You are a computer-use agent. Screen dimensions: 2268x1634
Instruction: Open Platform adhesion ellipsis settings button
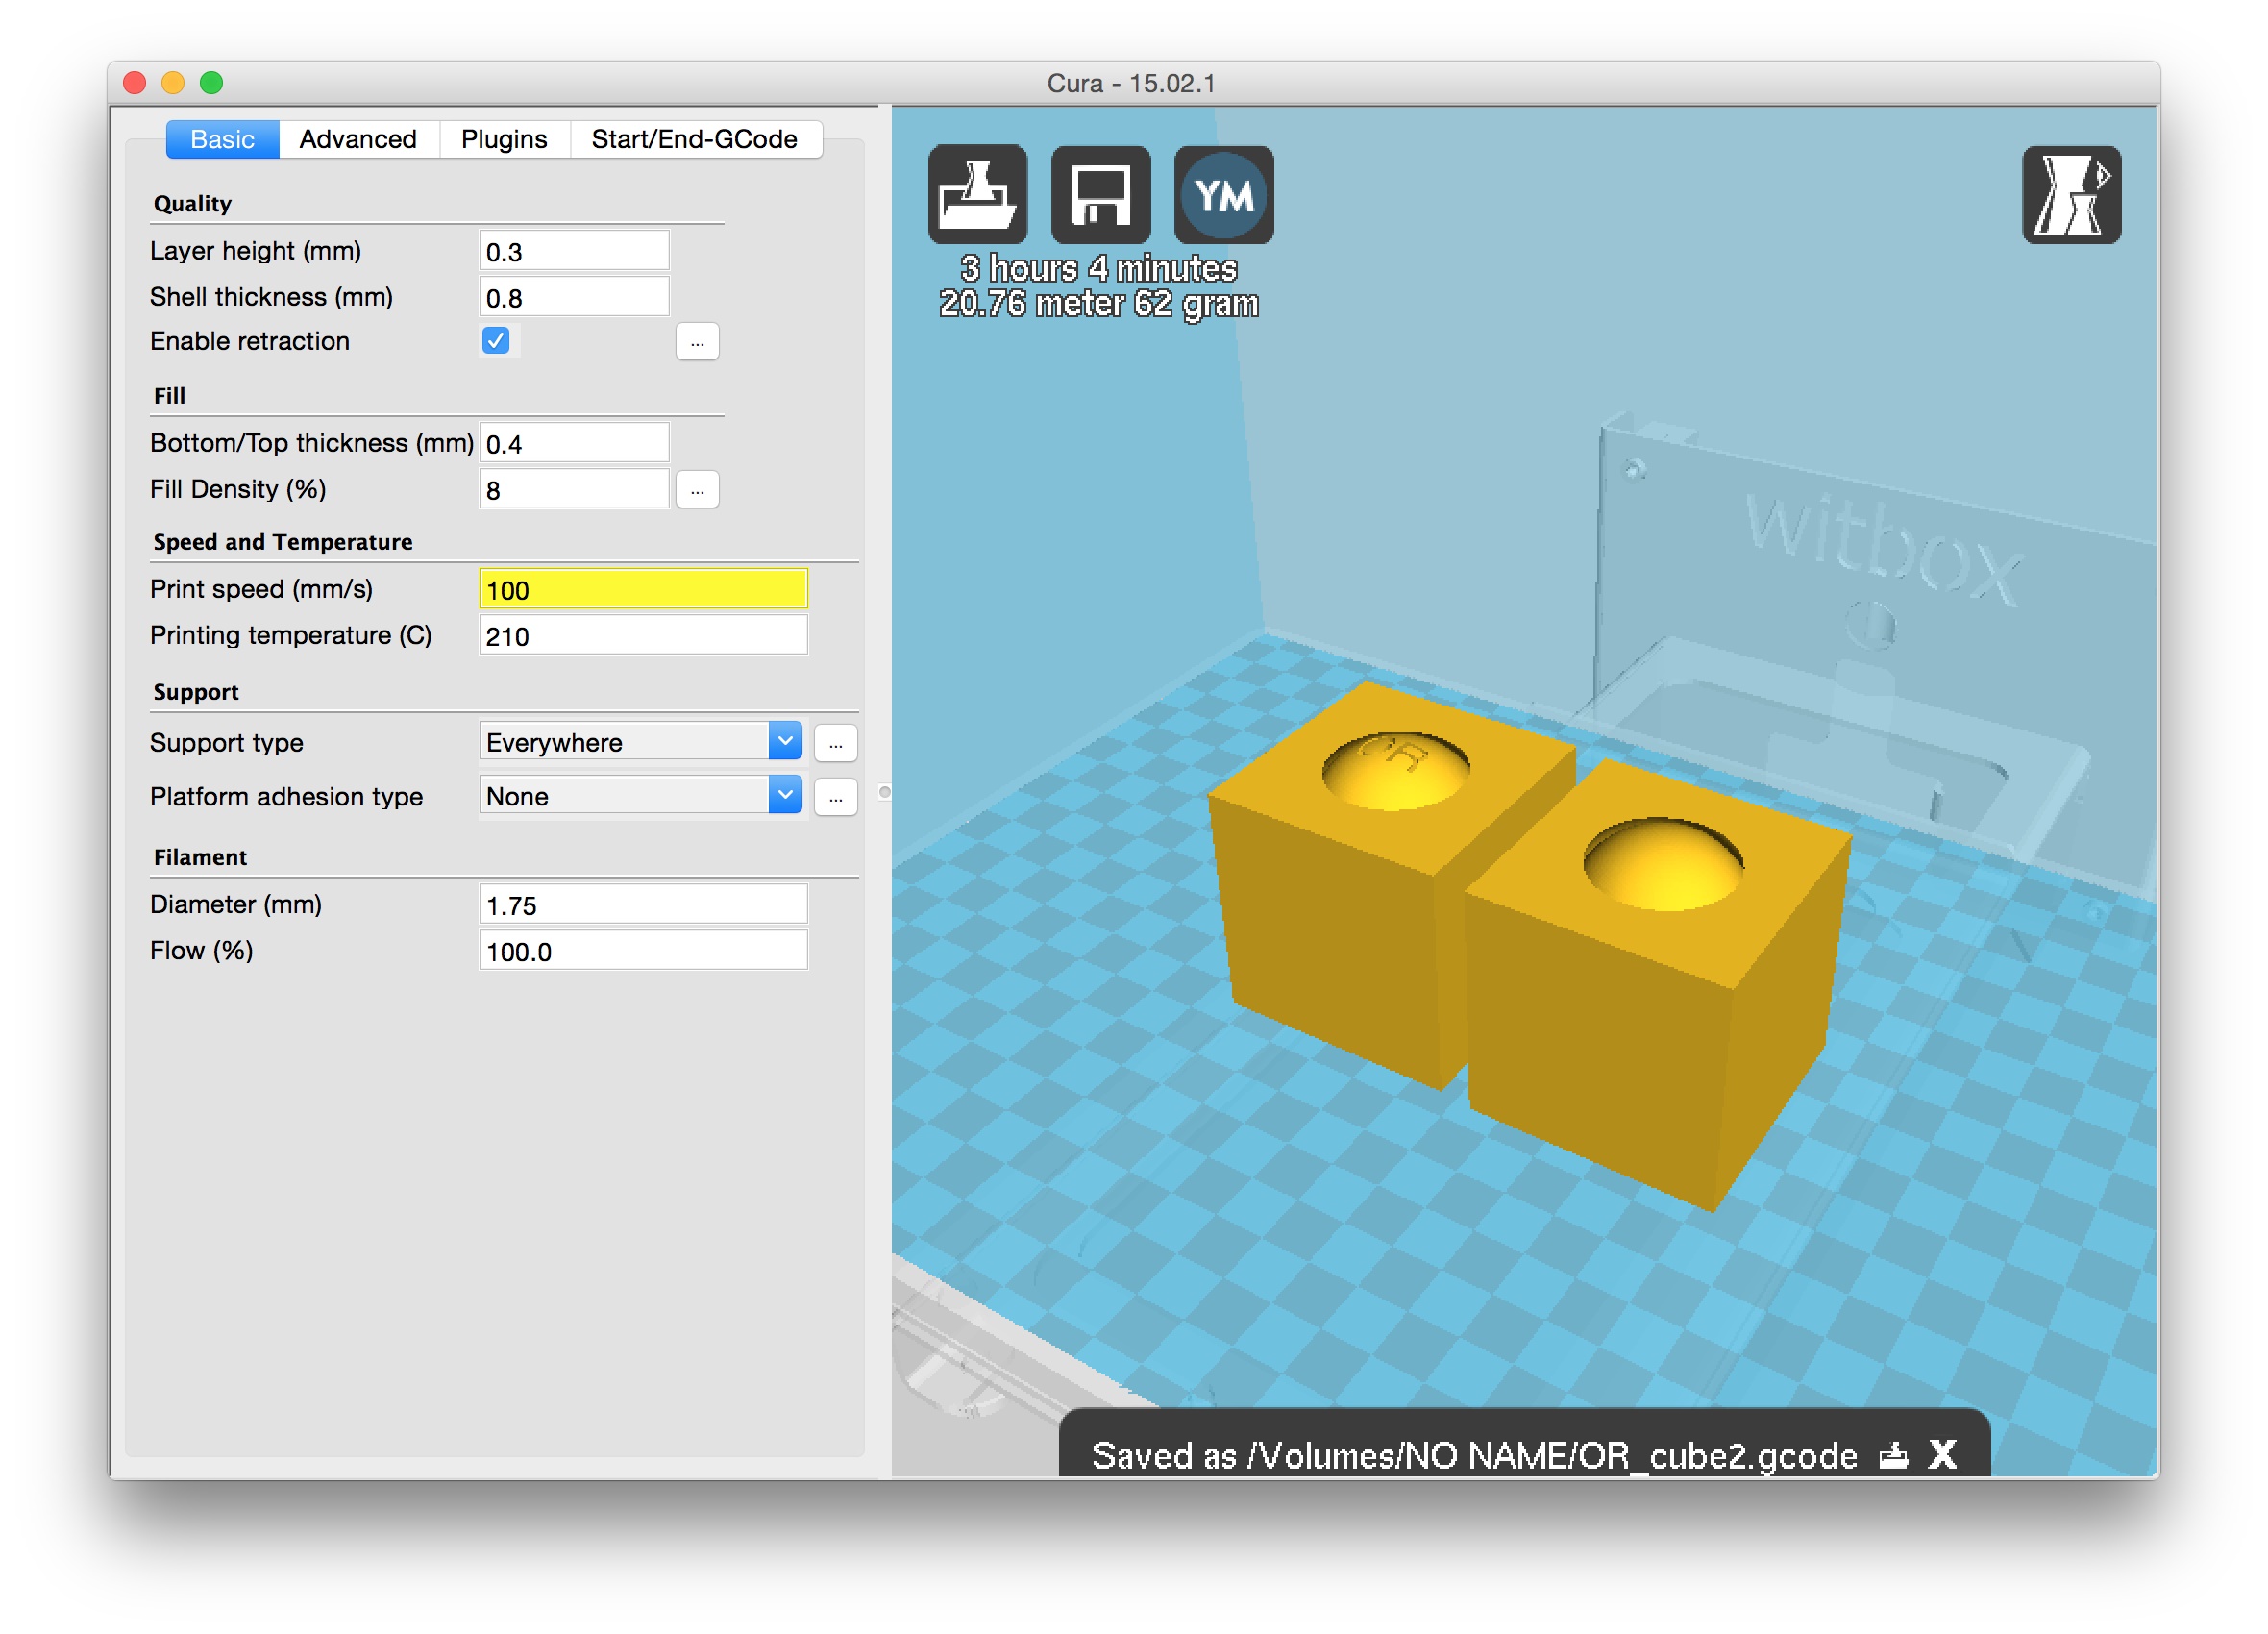835,797
